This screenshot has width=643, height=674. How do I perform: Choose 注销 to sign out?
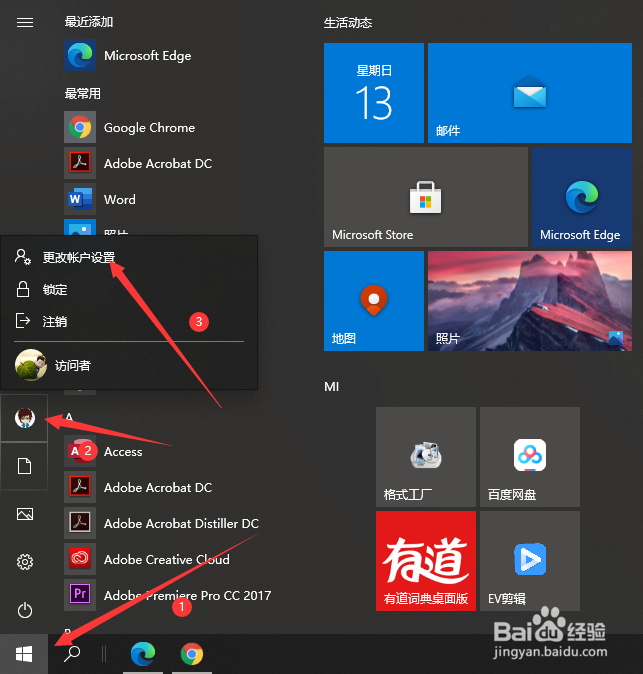pos(129,321)
